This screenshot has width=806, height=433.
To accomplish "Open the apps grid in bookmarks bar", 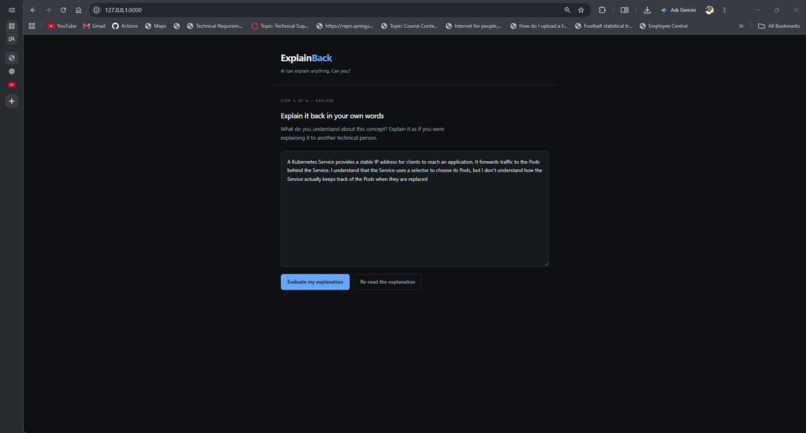I will 32,26.
